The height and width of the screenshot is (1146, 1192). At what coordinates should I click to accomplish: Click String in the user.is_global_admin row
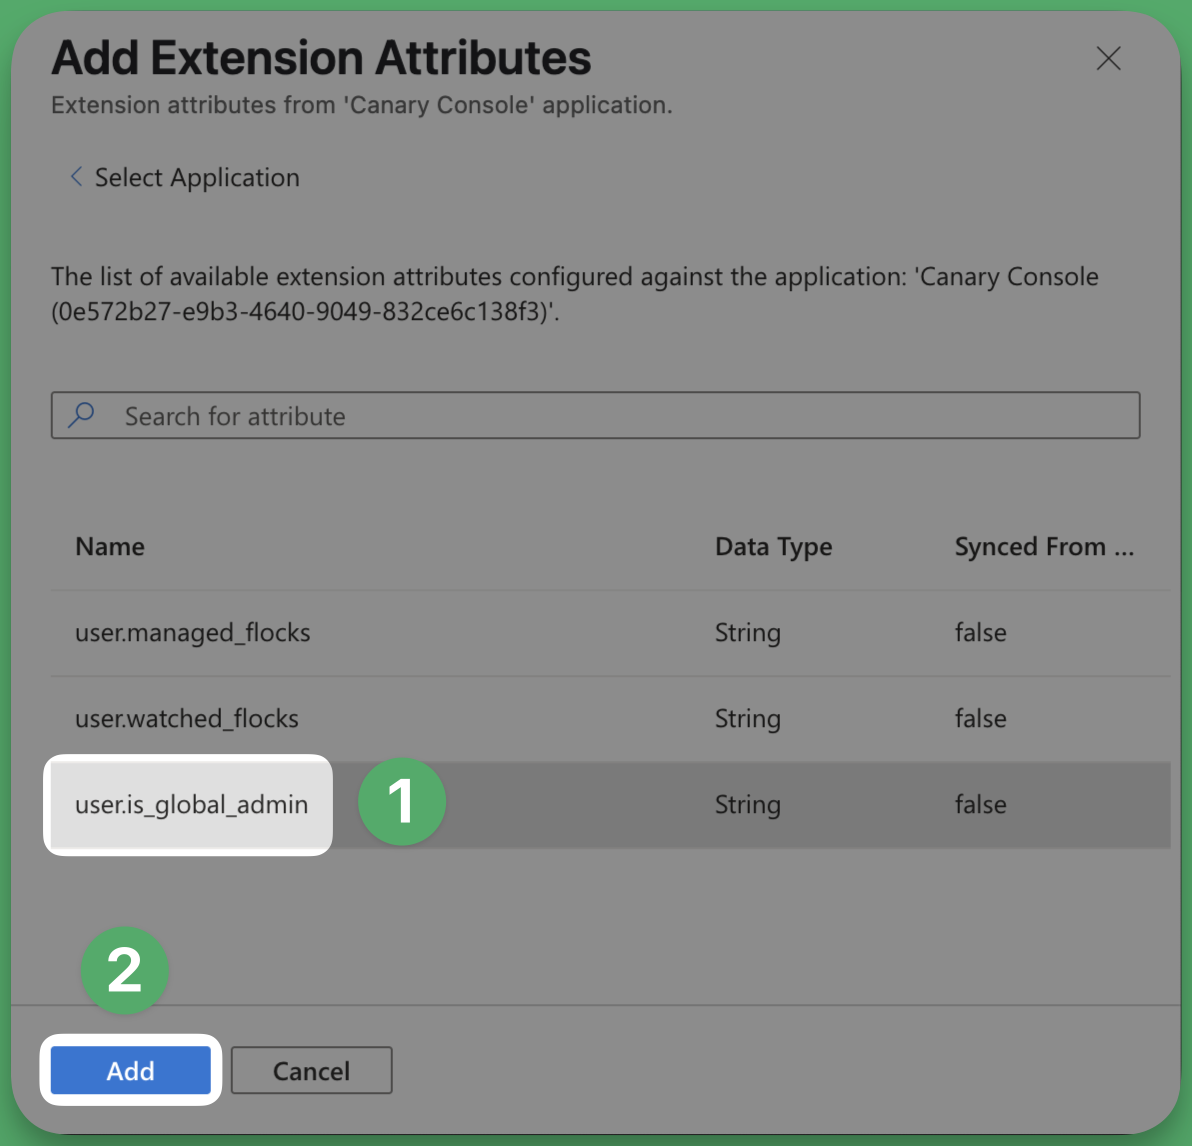pyautogui.click(x=747, y=805)
